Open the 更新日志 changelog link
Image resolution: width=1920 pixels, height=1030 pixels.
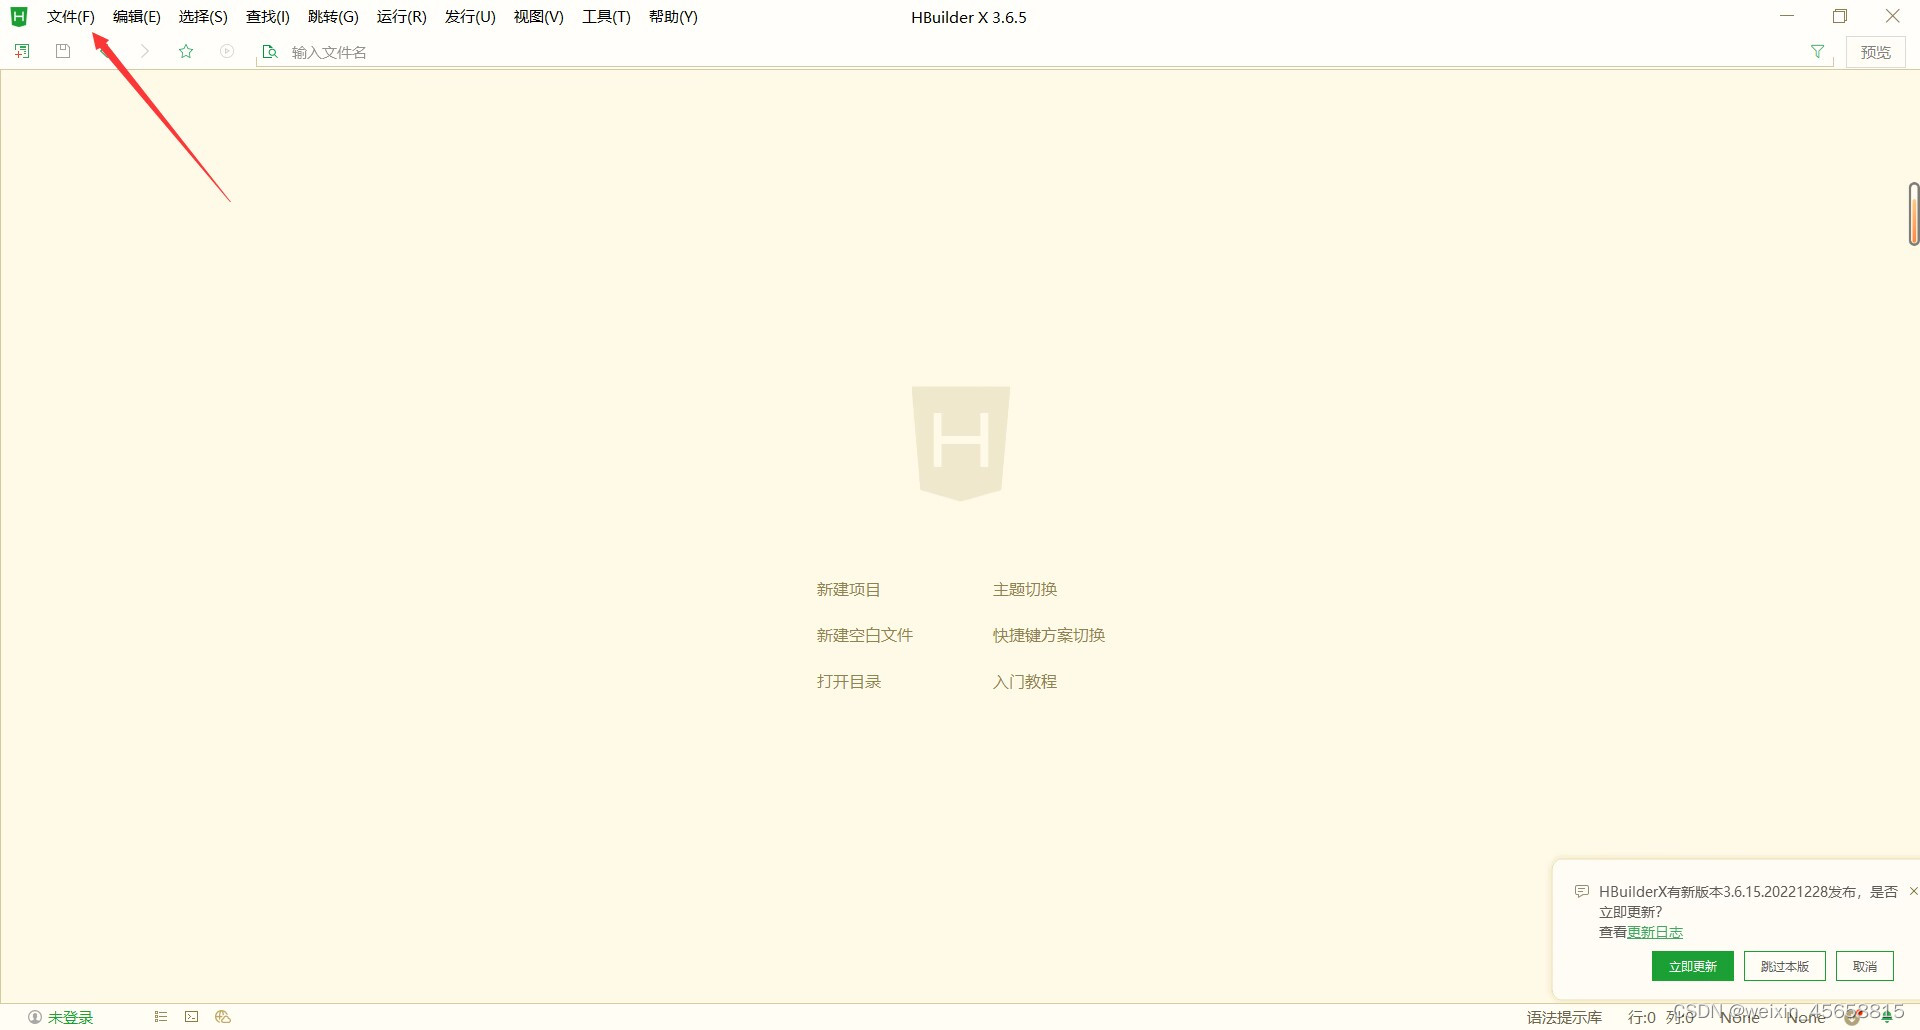click(1655, 932)
